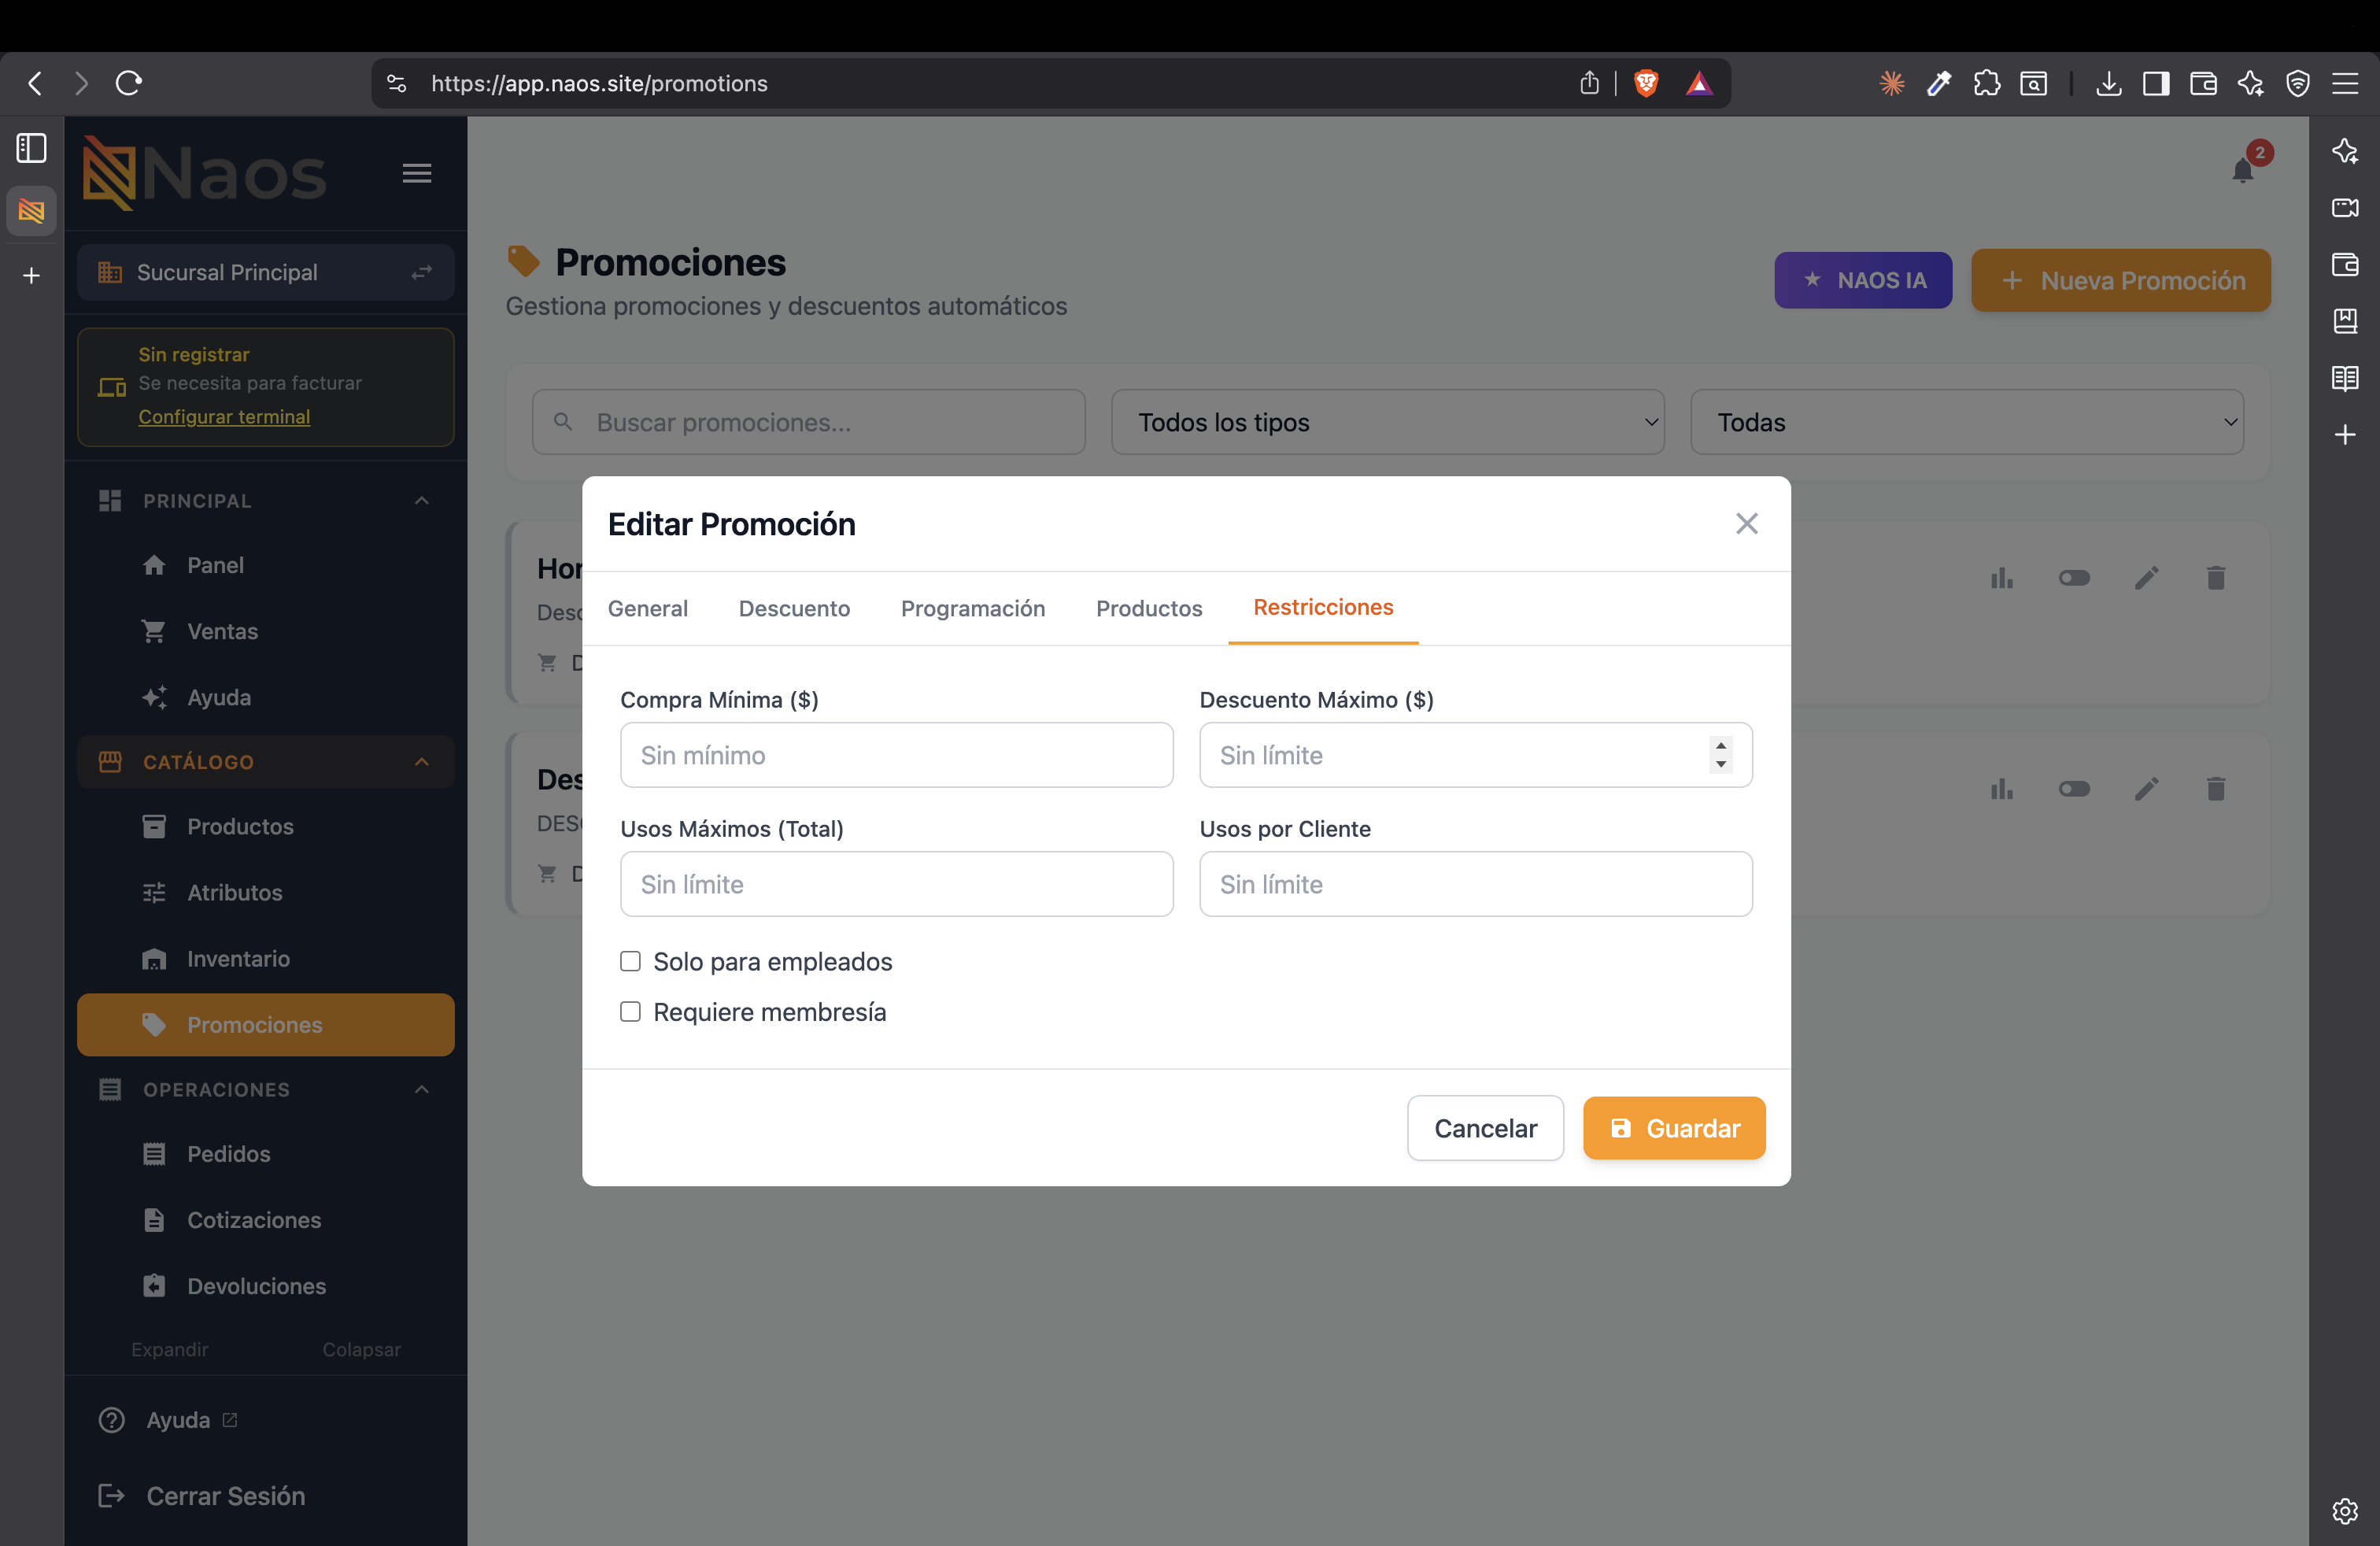Edit the first promotion with pencil icon
This screenshot has height=1546, width=2380.
coord(2146,578)
